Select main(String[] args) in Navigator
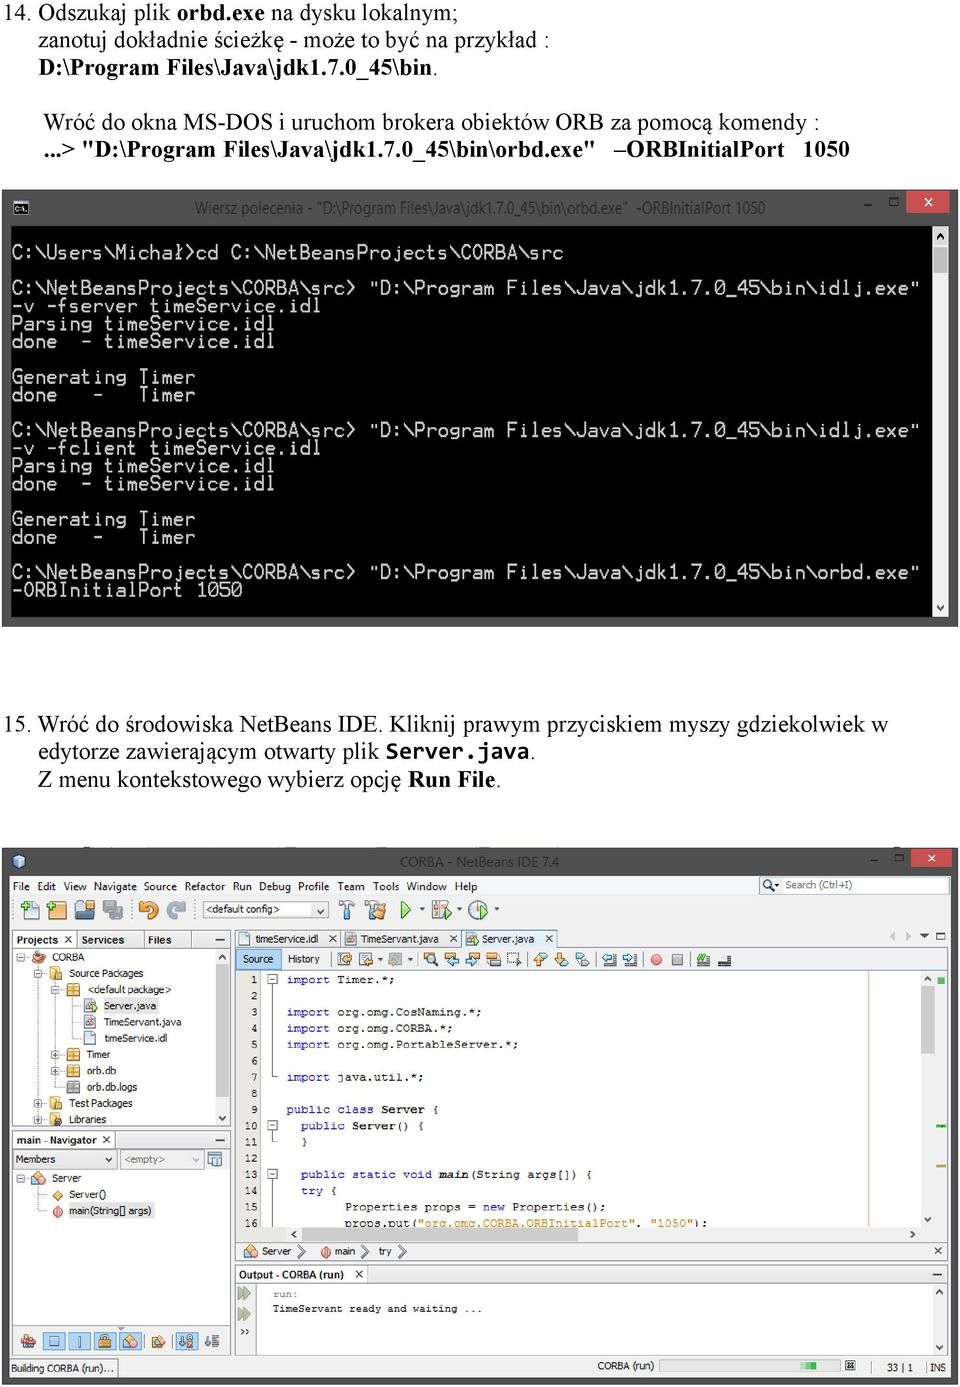The width and height of the screenshot is (960, 1387). tap(110, 1211)
